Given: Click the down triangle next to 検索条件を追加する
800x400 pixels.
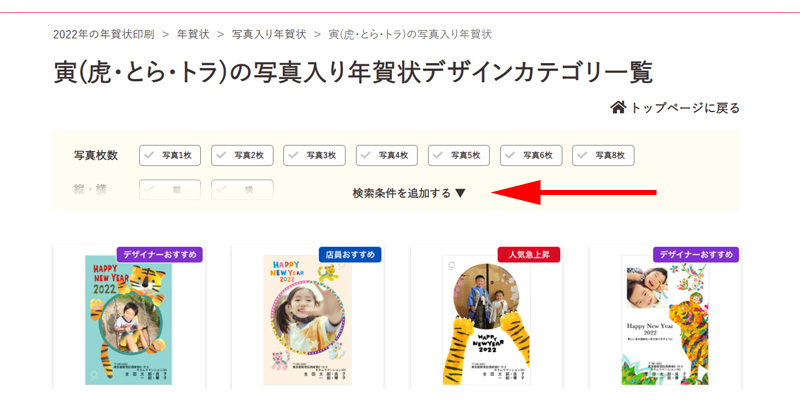Looking at the screenshot, I should click(x=460, y=193).
